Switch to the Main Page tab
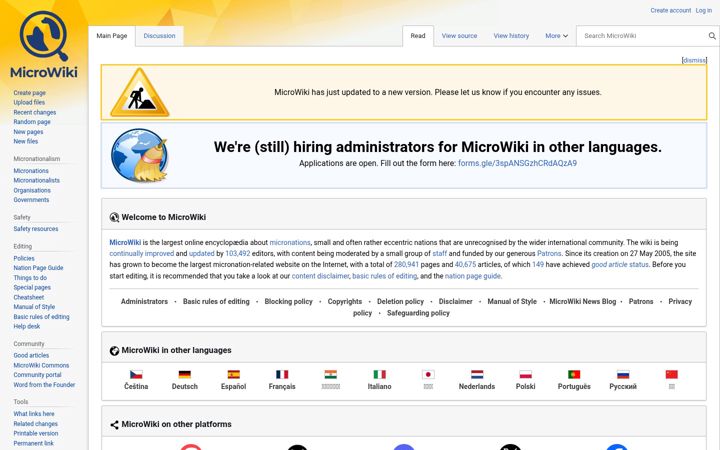Image resolution: width=720 pixels, height=450 pixels. (x=112, y=36)
